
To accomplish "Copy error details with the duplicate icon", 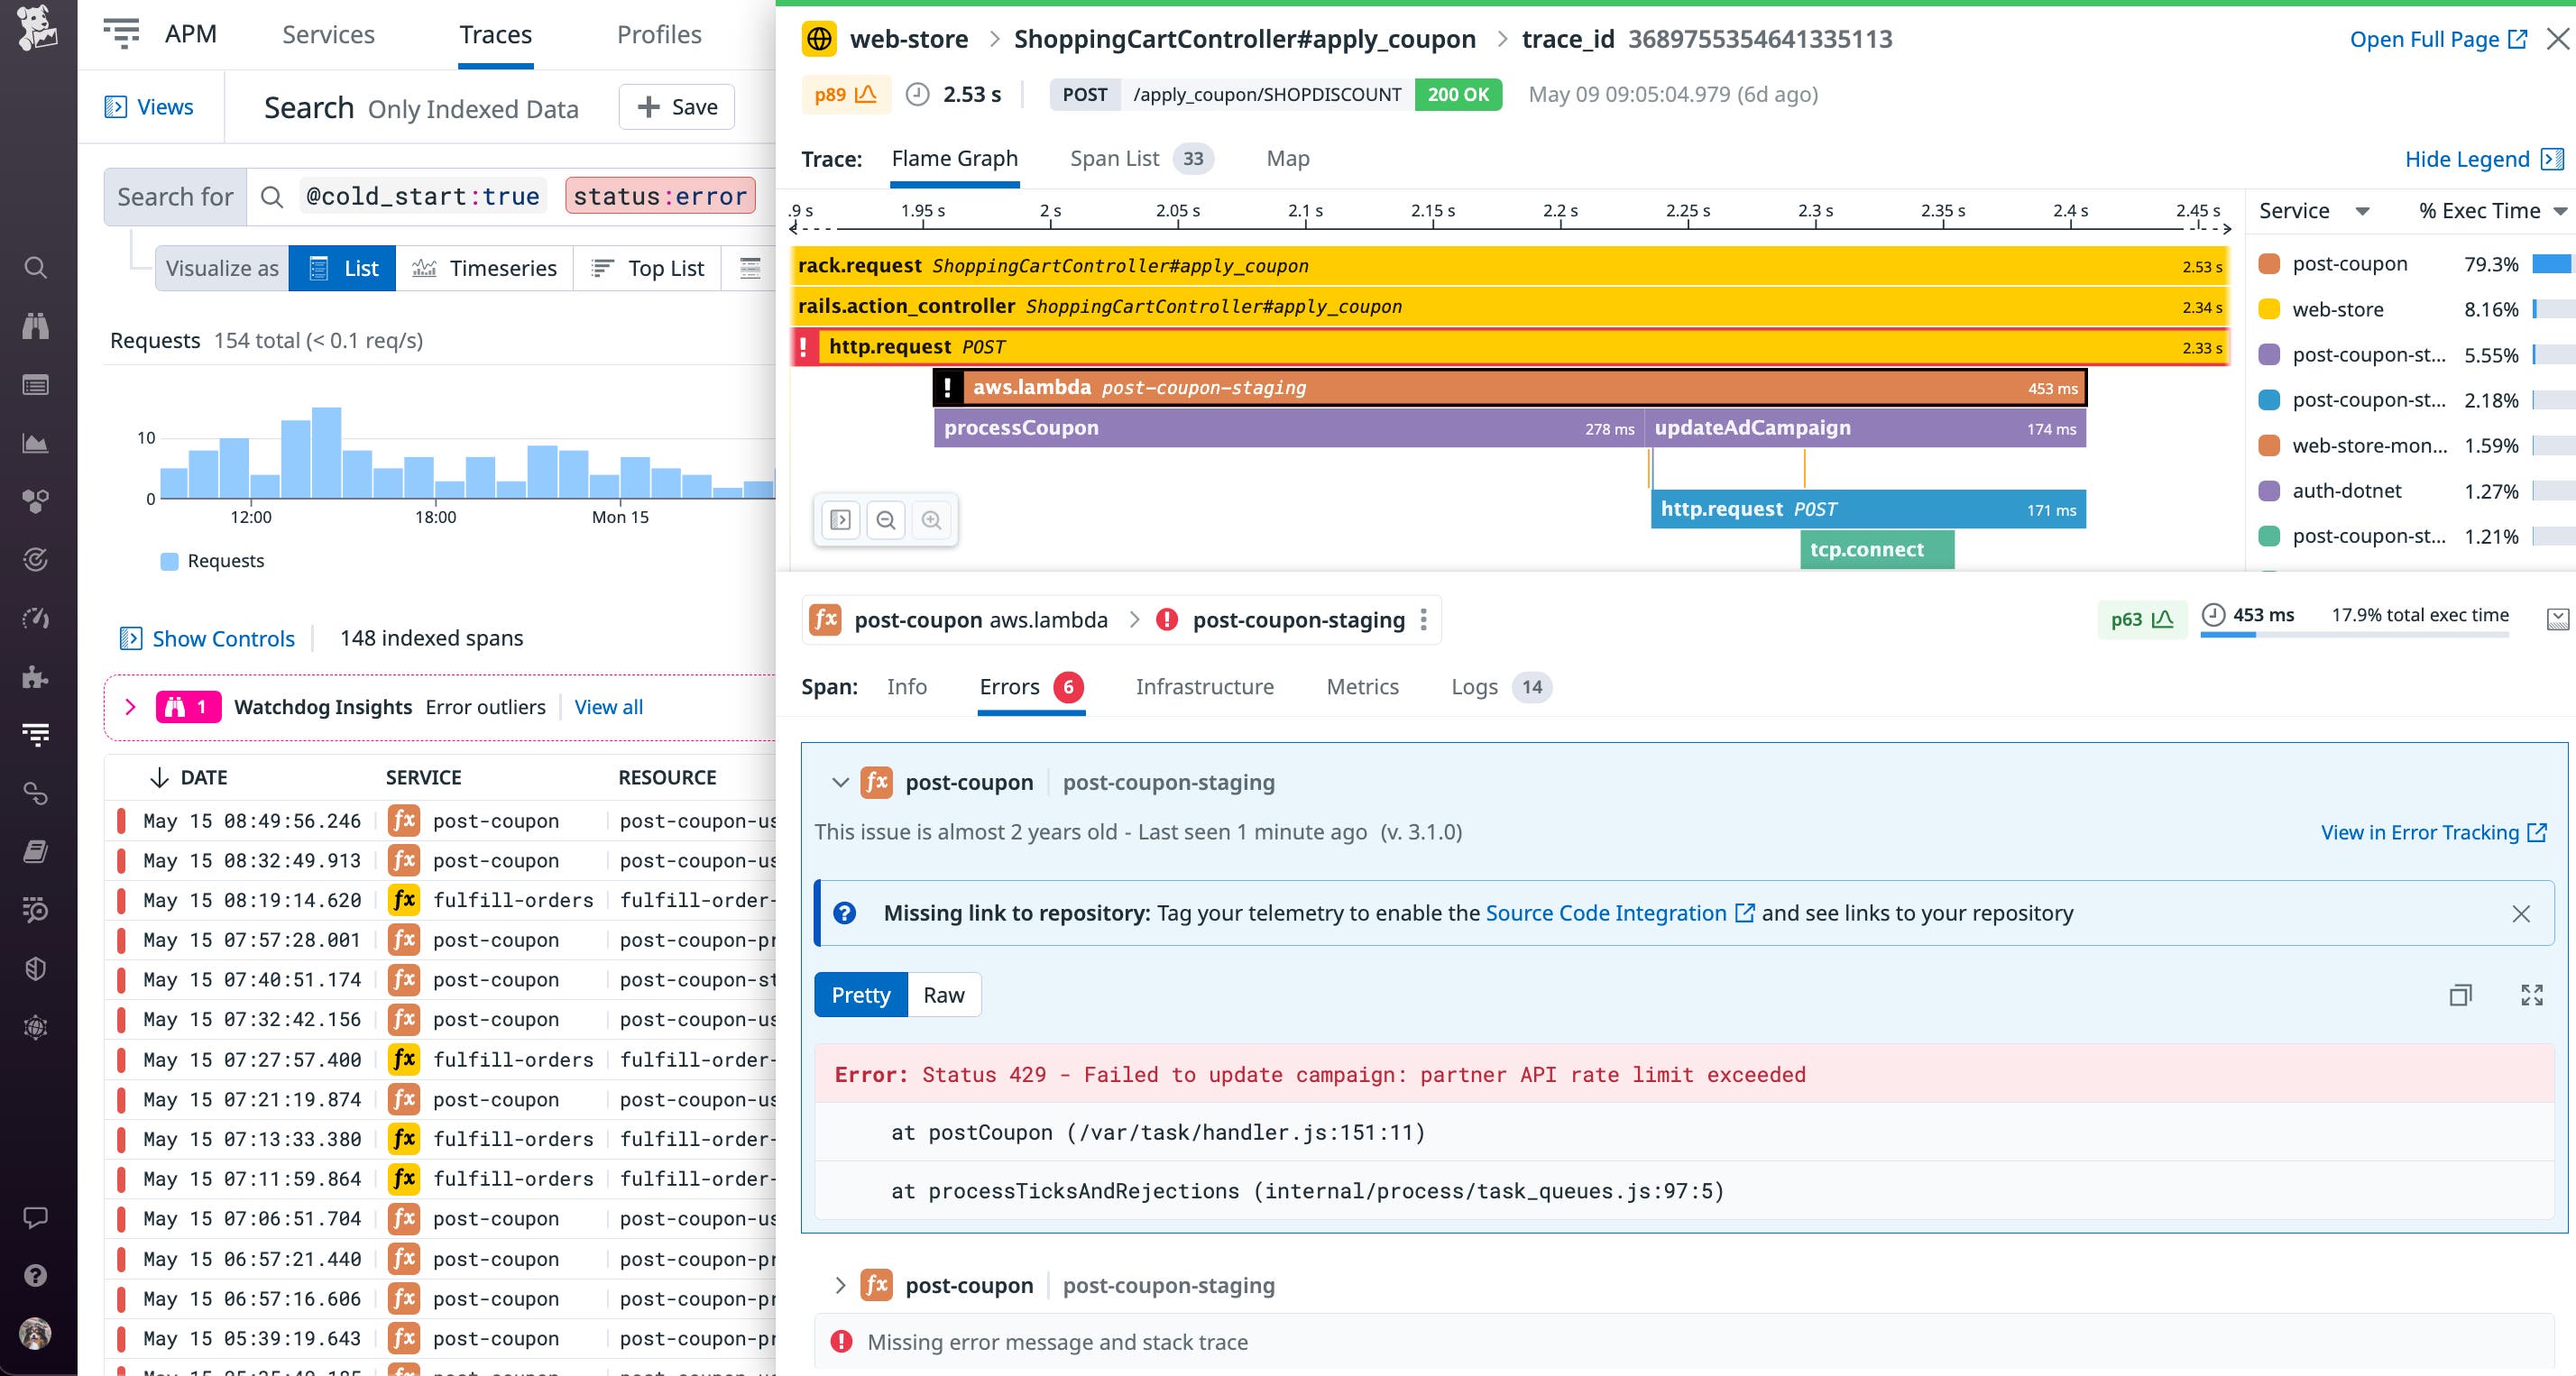I will coord(2461,995).
